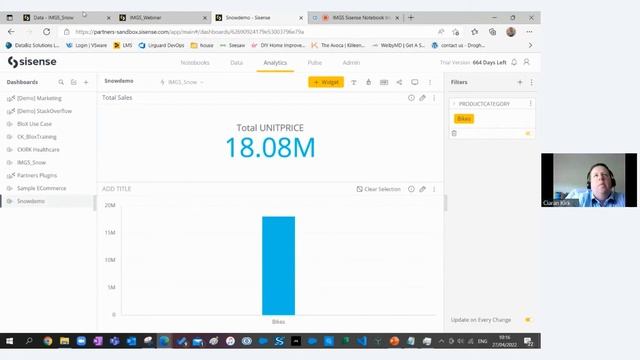Collapse the PRODUCTCATEGORY filter
The width and height of the screenshot is (640, 360).
(x=454, y=104)
